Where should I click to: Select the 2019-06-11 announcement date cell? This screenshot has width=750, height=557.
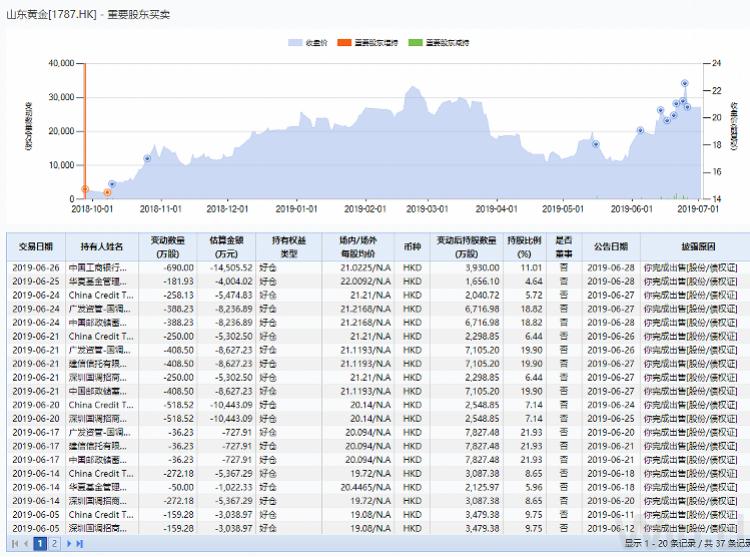pyautogui.click(x=611, y=515)
